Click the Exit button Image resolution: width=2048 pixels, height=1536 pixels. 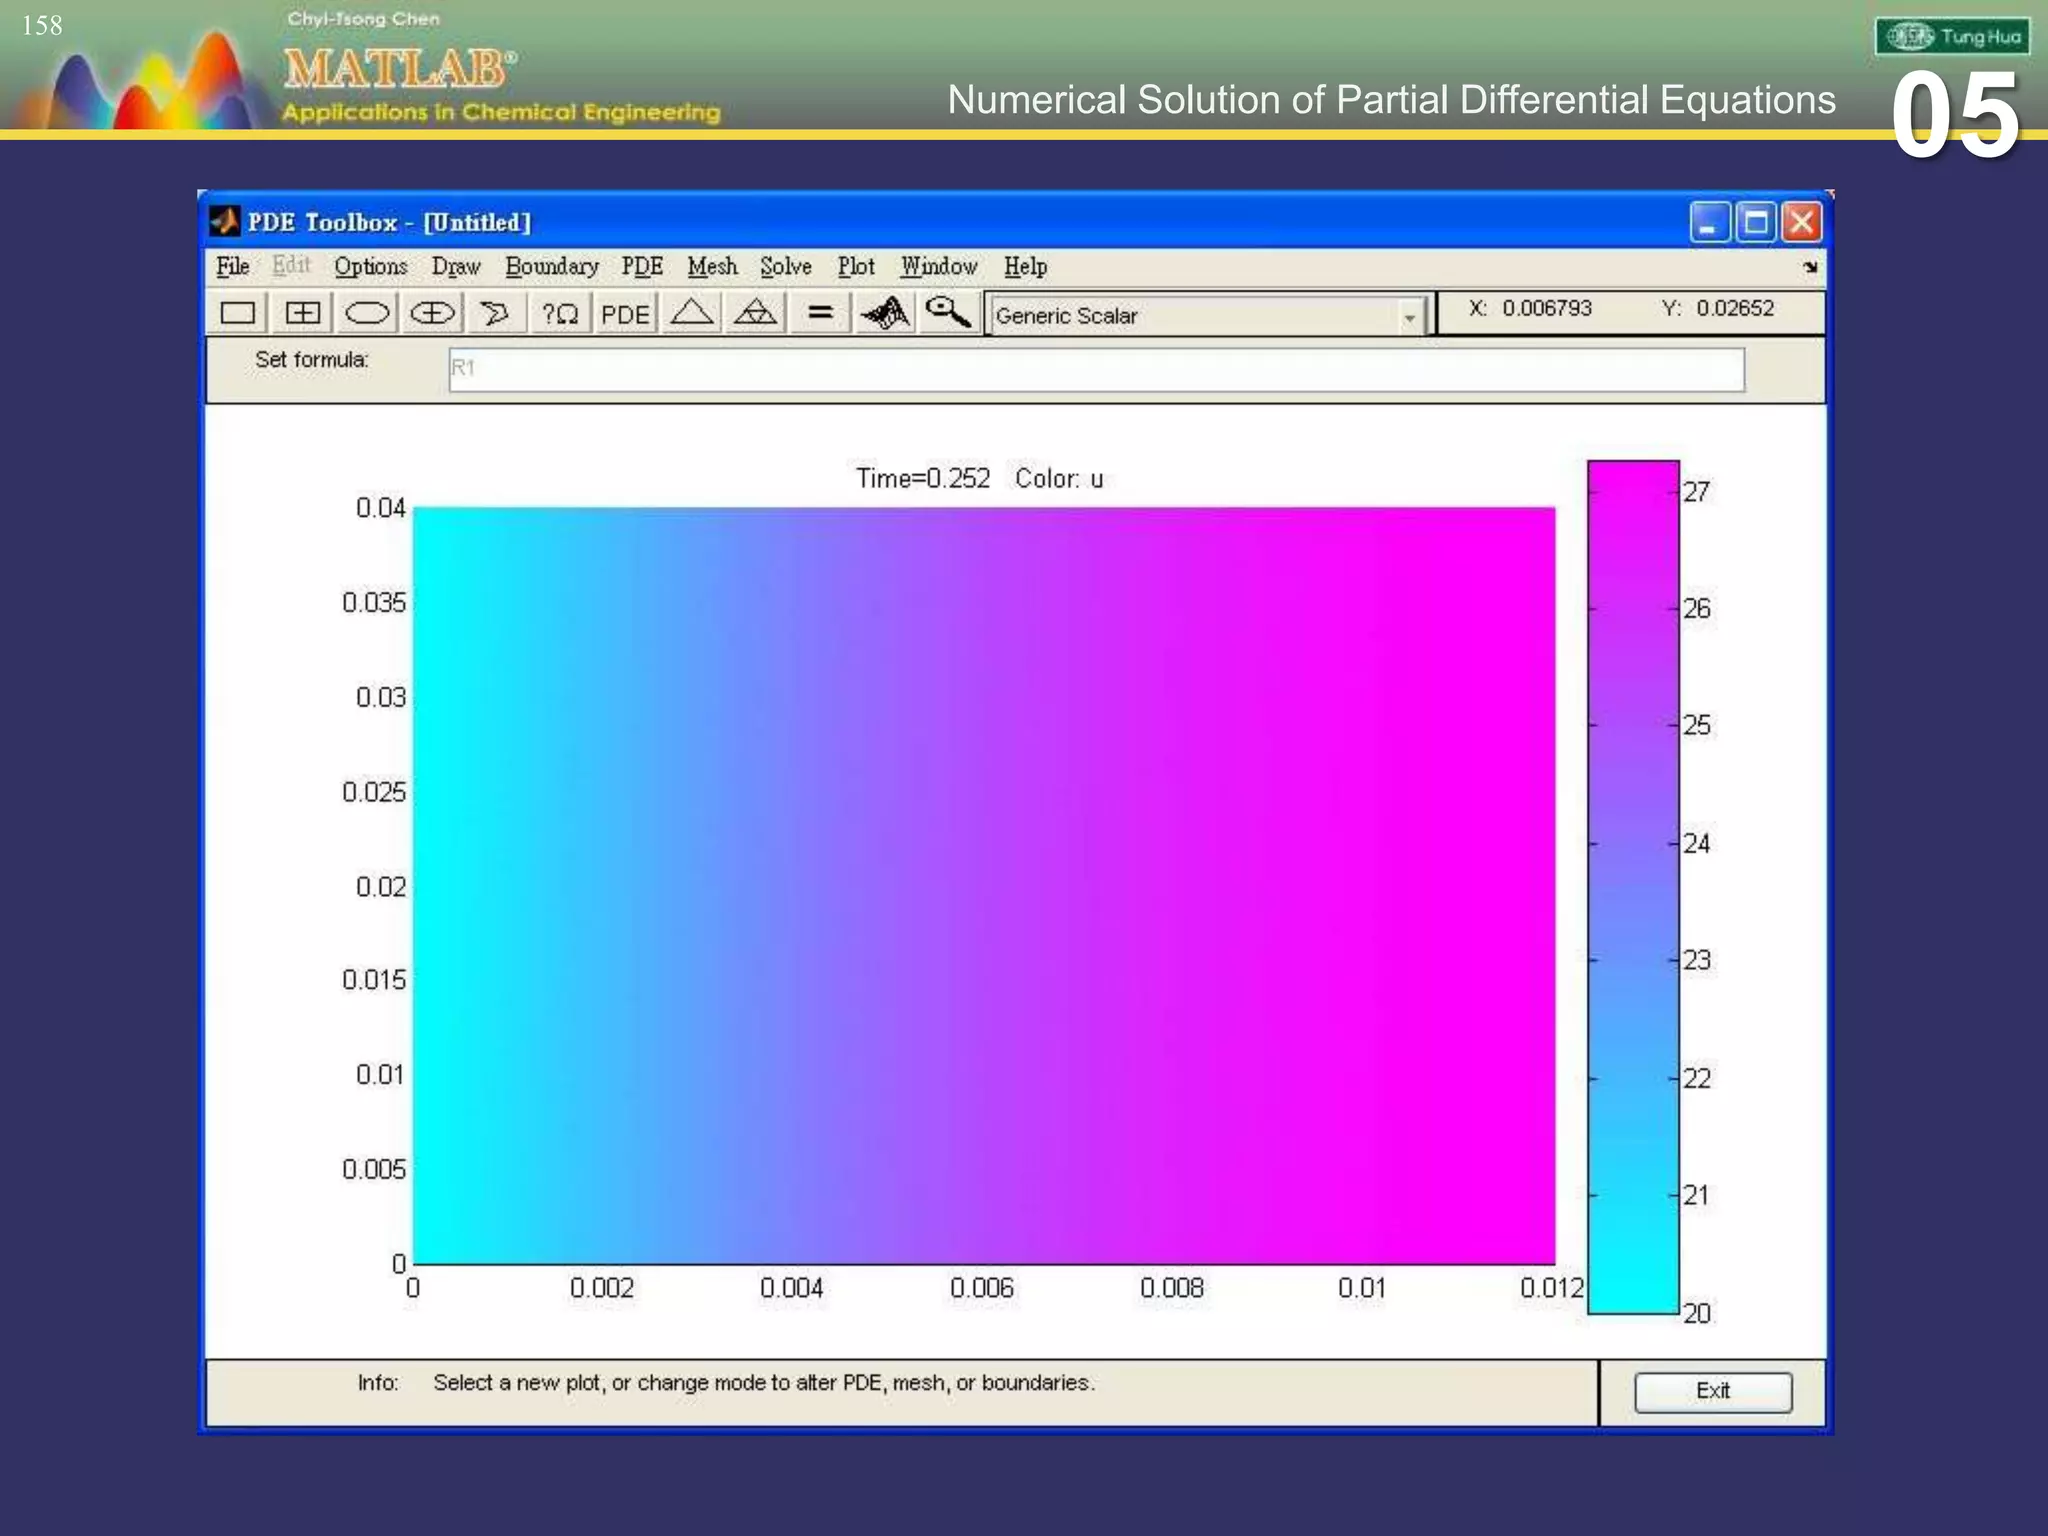pos(1712,1391)
